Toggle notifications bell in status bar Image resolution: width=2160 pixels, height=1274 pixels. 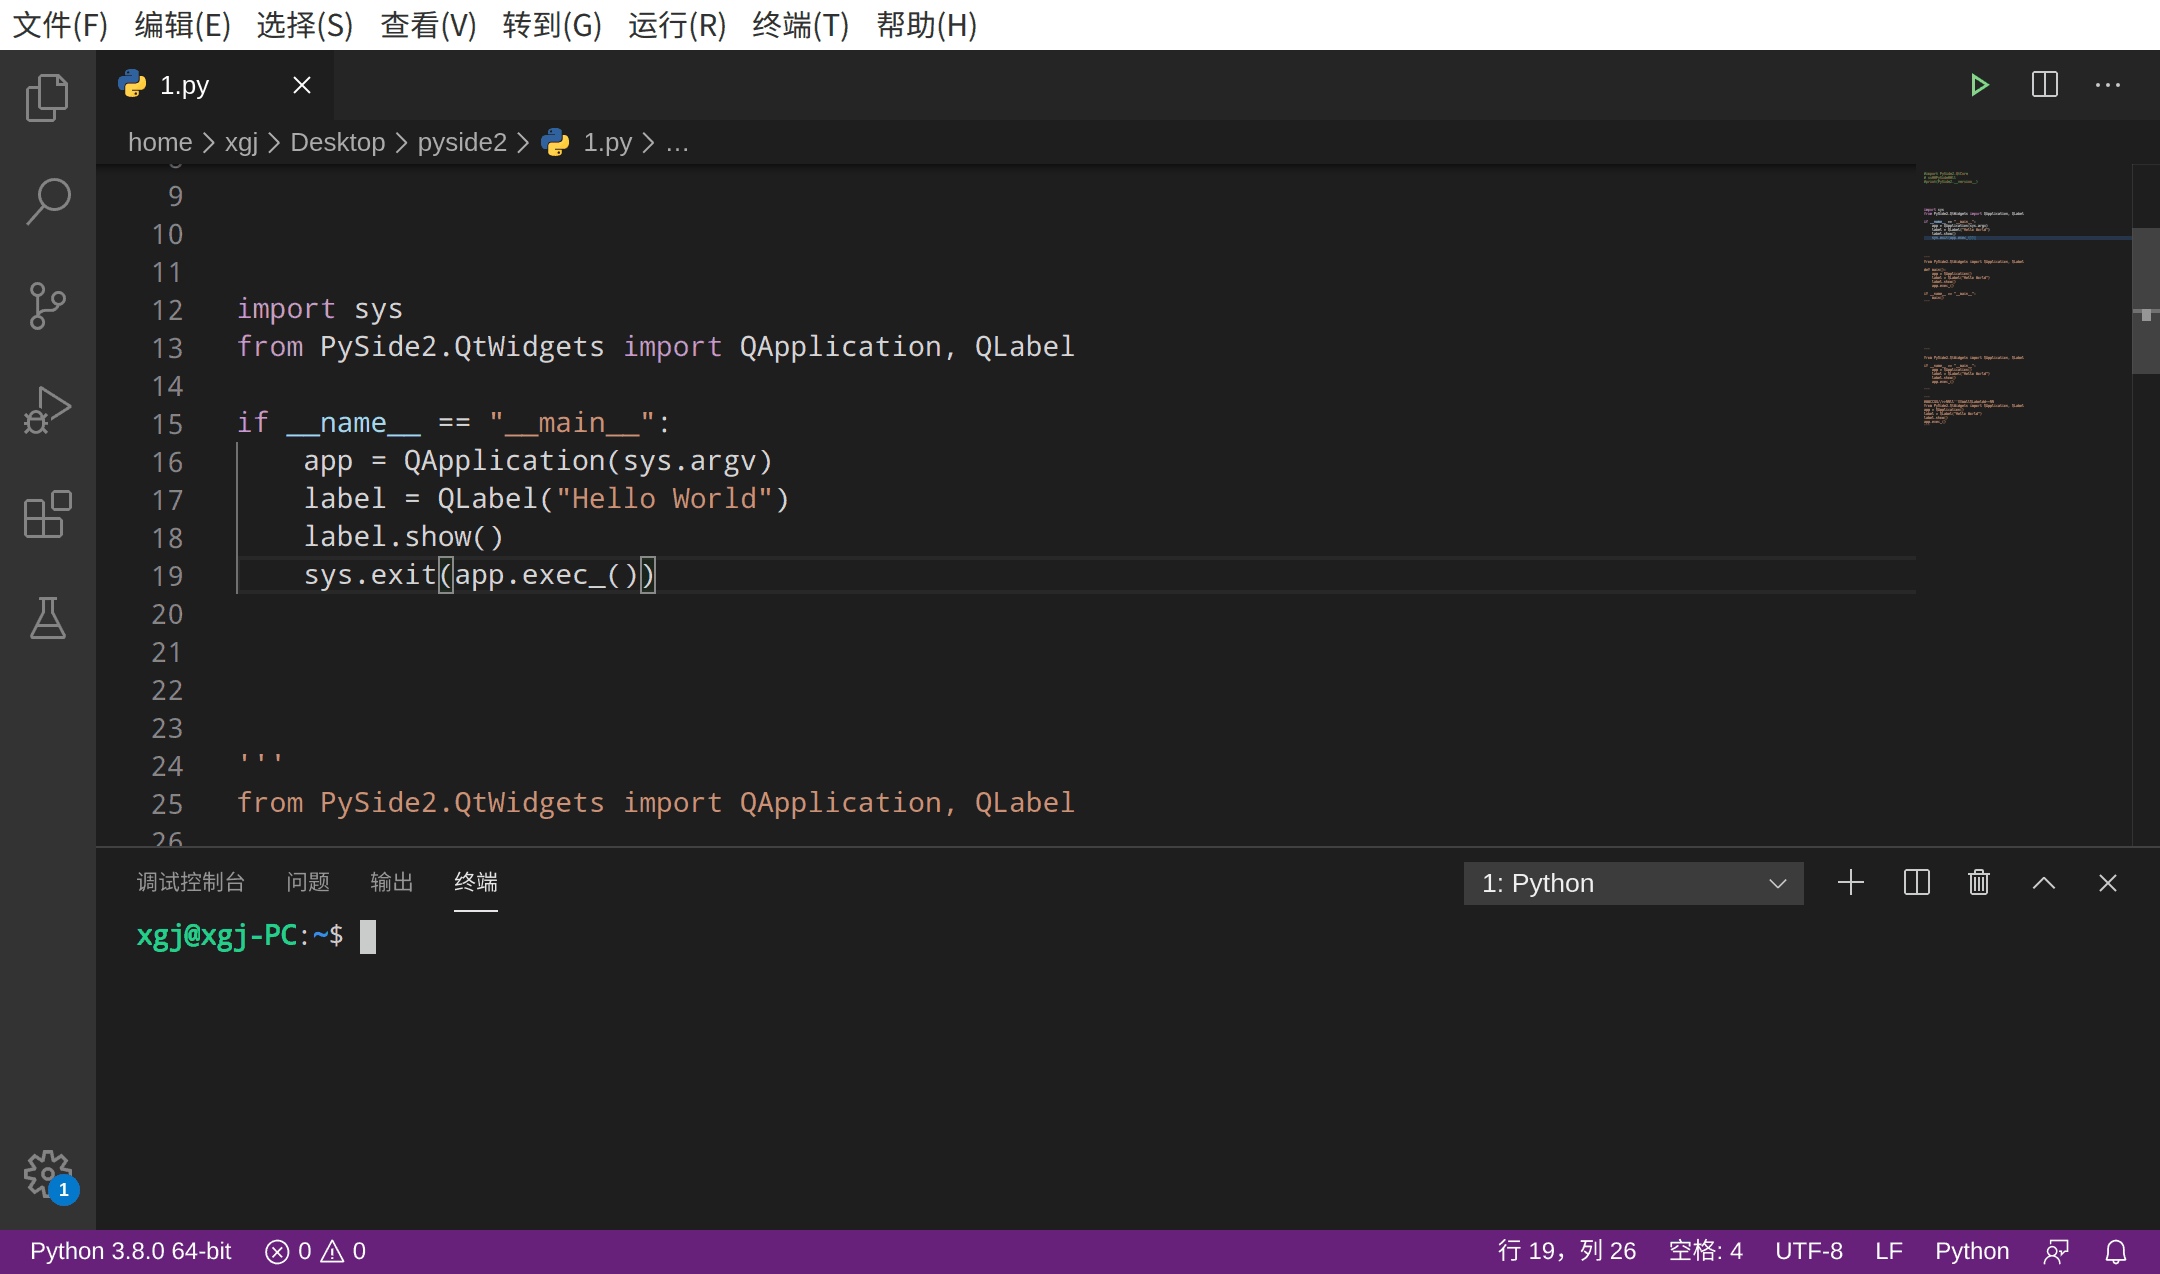point(2116,1251)
